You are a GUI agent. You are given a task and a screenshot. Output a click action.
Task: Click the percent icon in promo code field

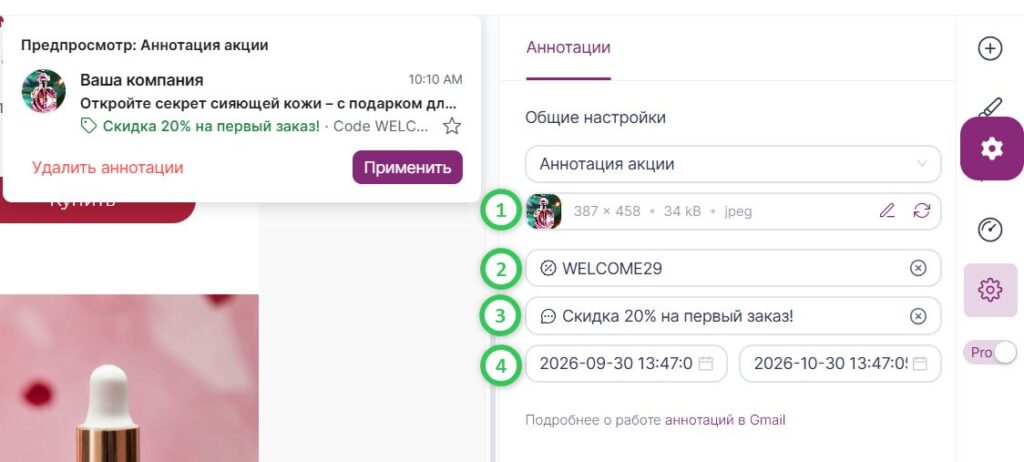click(x=548, y=268)
